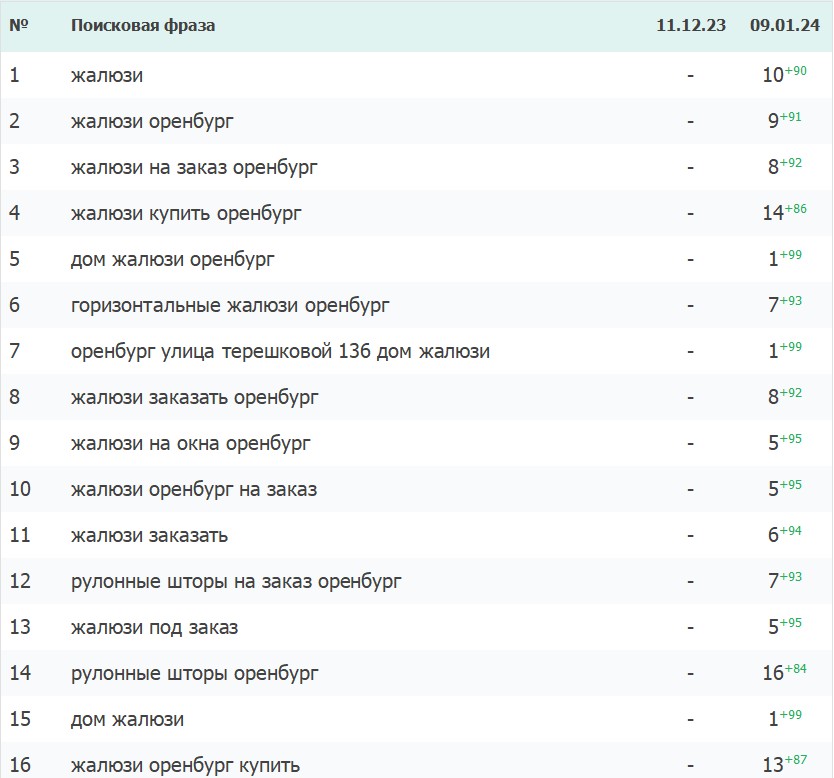
Task: Click the phrase 'жалюзи оренбург купить'
Action: (185, 765)
